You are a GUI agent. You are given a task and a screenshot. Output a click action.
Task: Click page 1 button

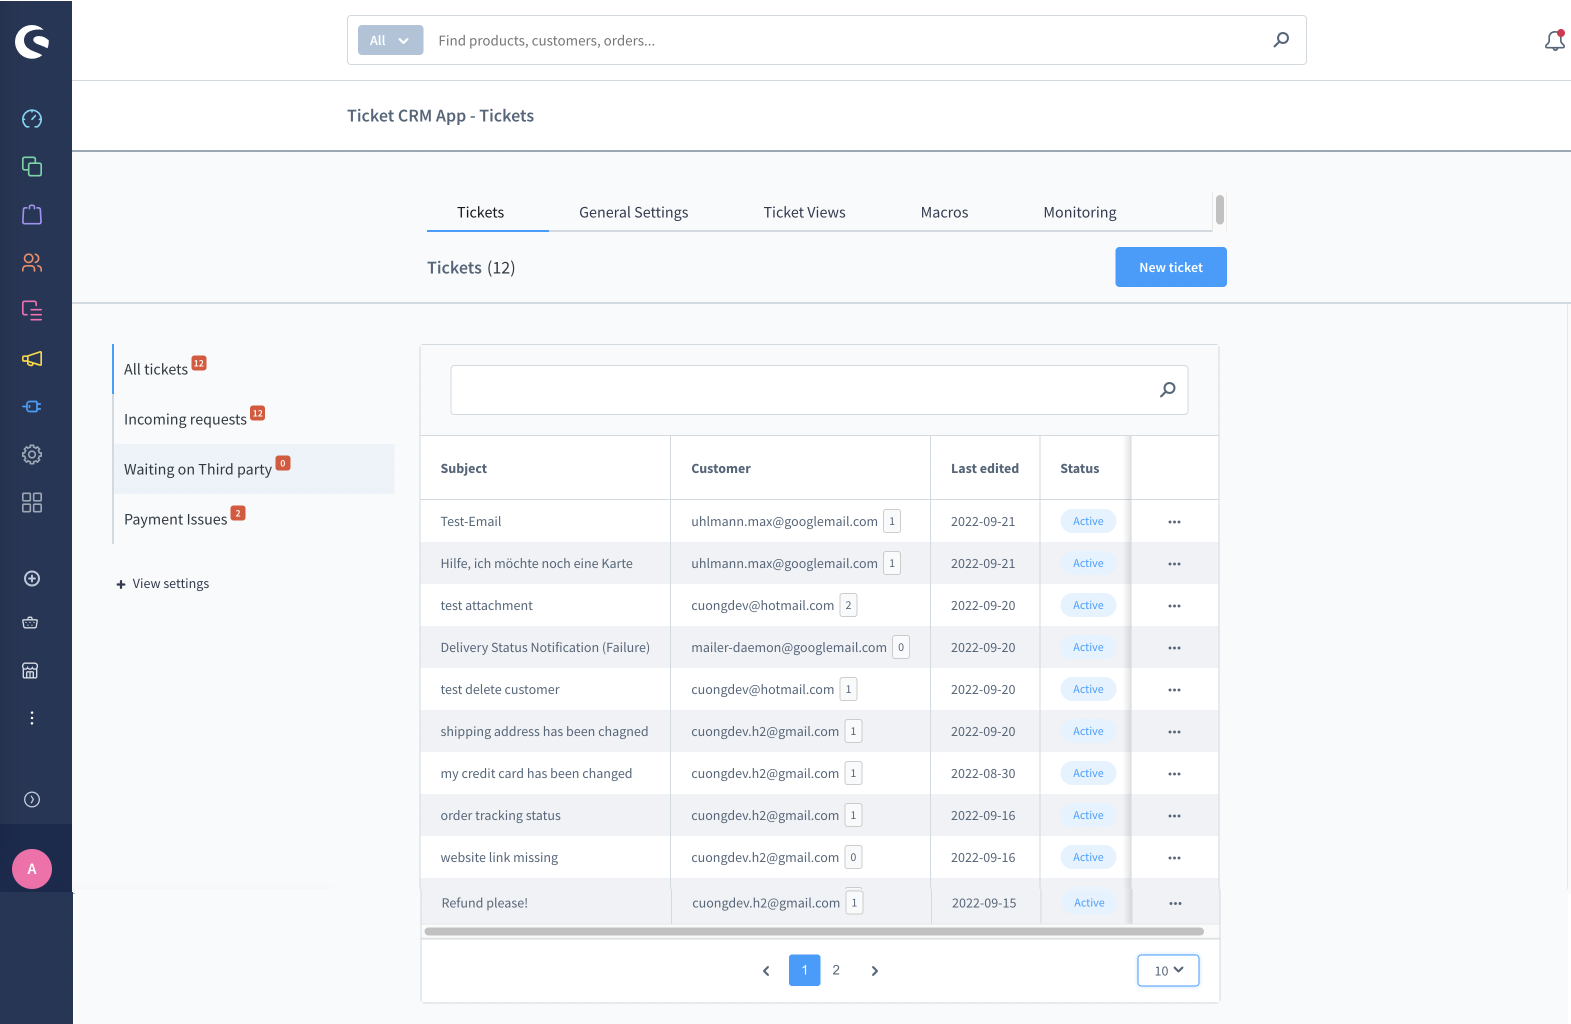click(x=804, y=970)
